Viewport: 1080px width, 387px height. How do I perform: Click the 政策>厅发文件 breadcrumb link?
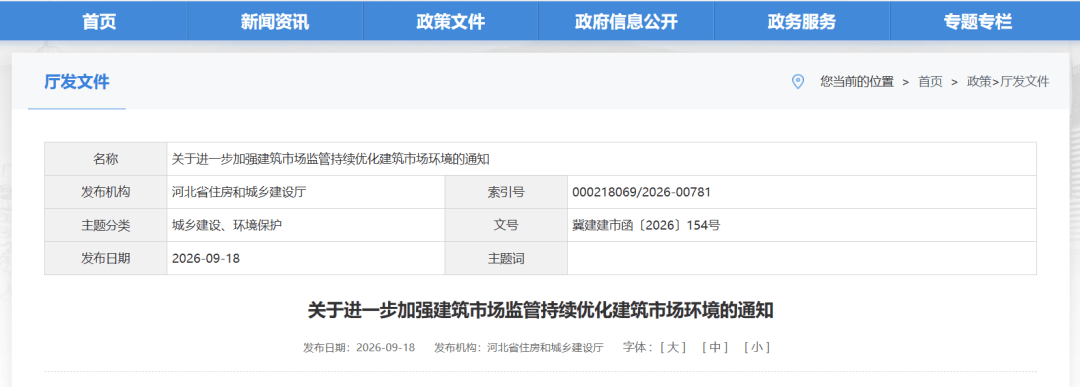point(1008,82)
